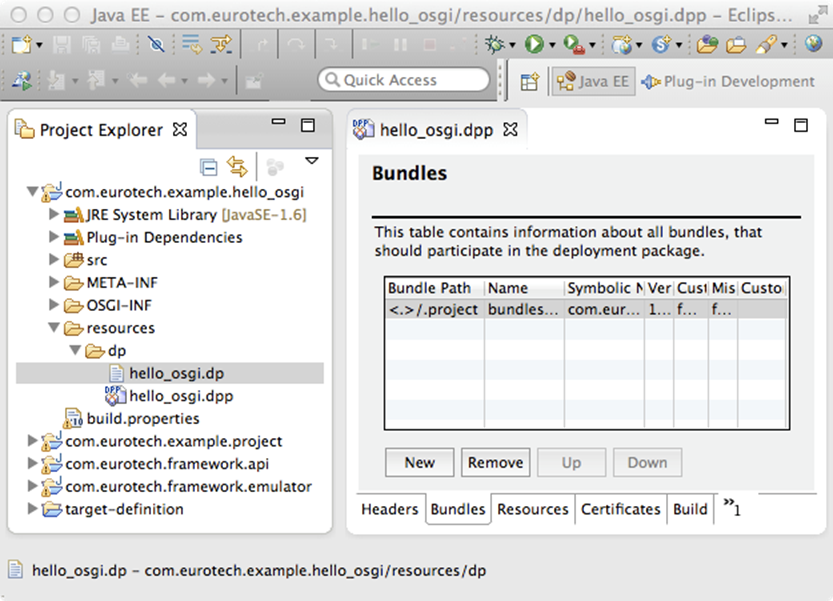Click the Remove button
The image size is (833, 601).
(x=495, y=462)
